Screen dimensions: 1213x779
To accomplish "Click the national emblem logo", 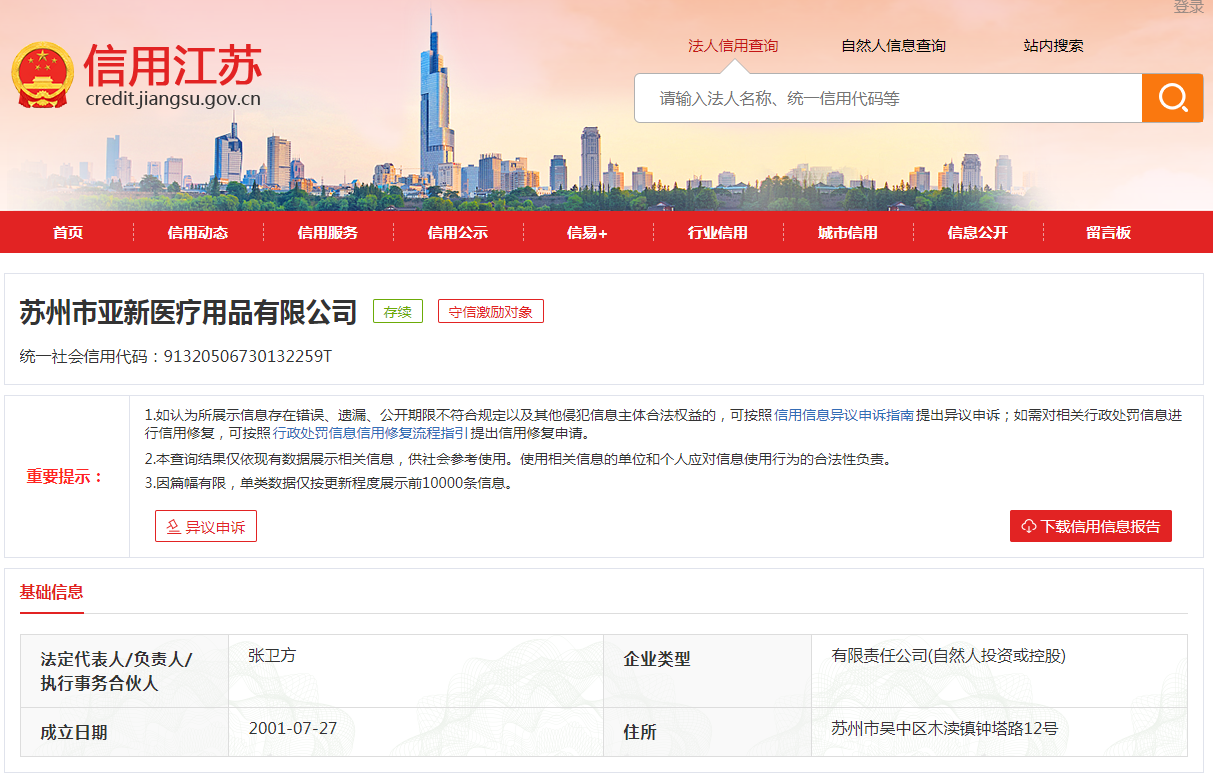I will pyautogui.click(x=43, y=75).
